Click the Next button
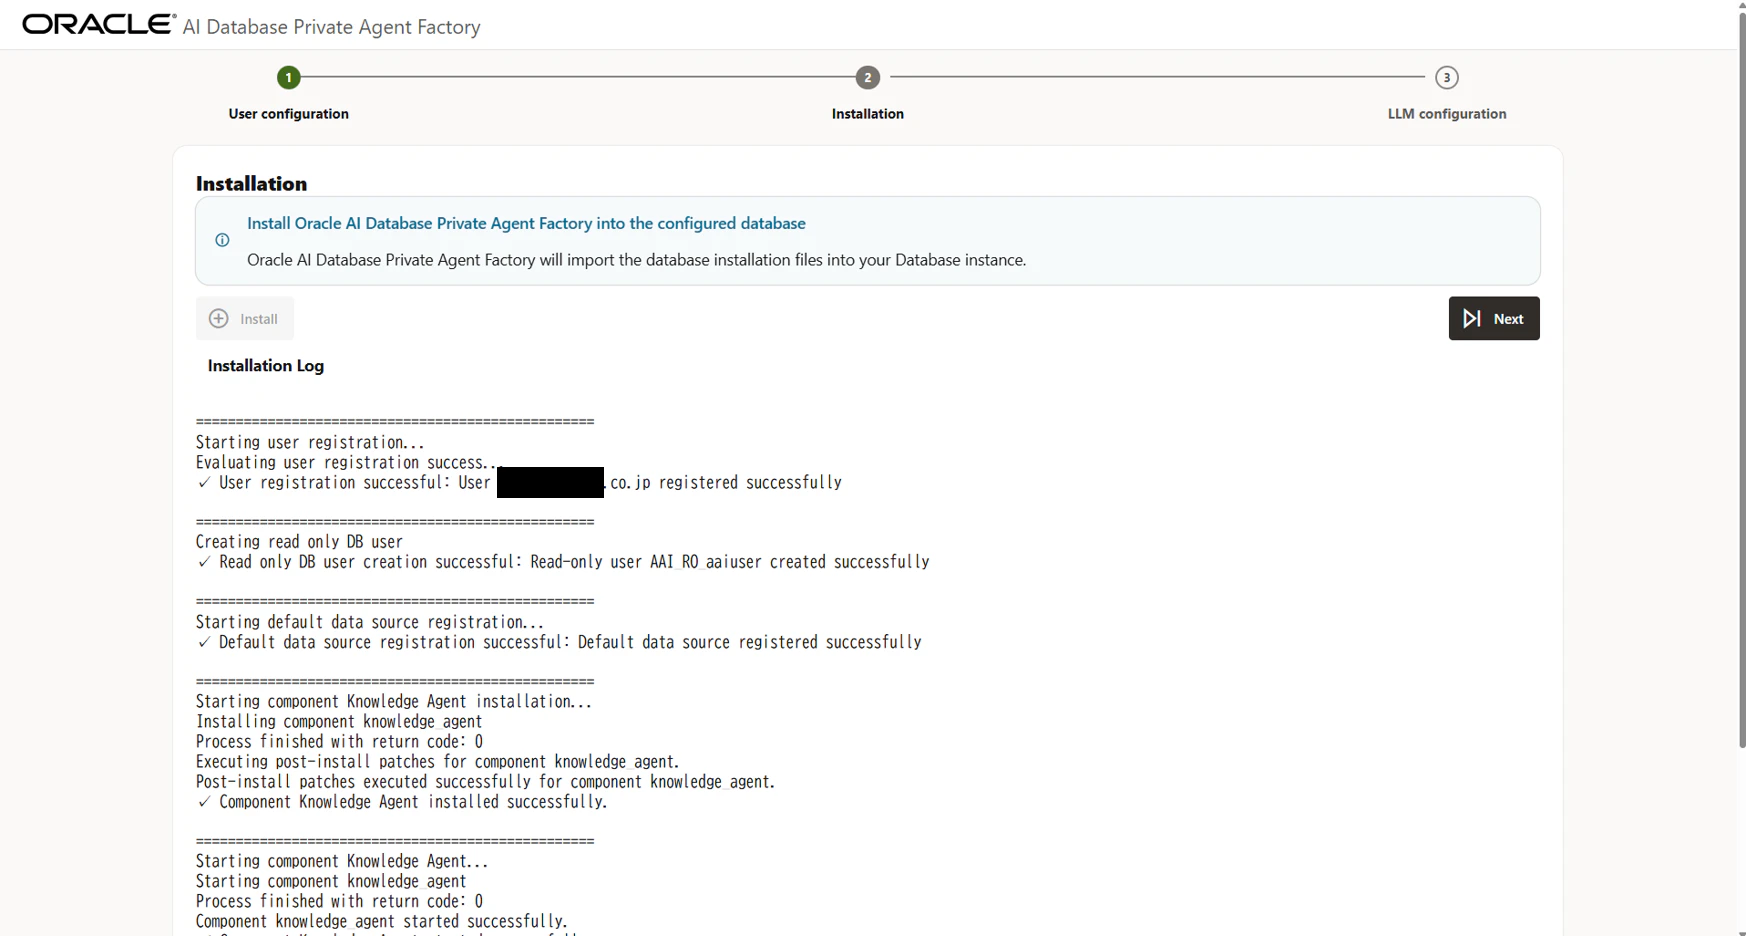The height and width of the screenshot is (936, 1746). (x=1494, y=318)
